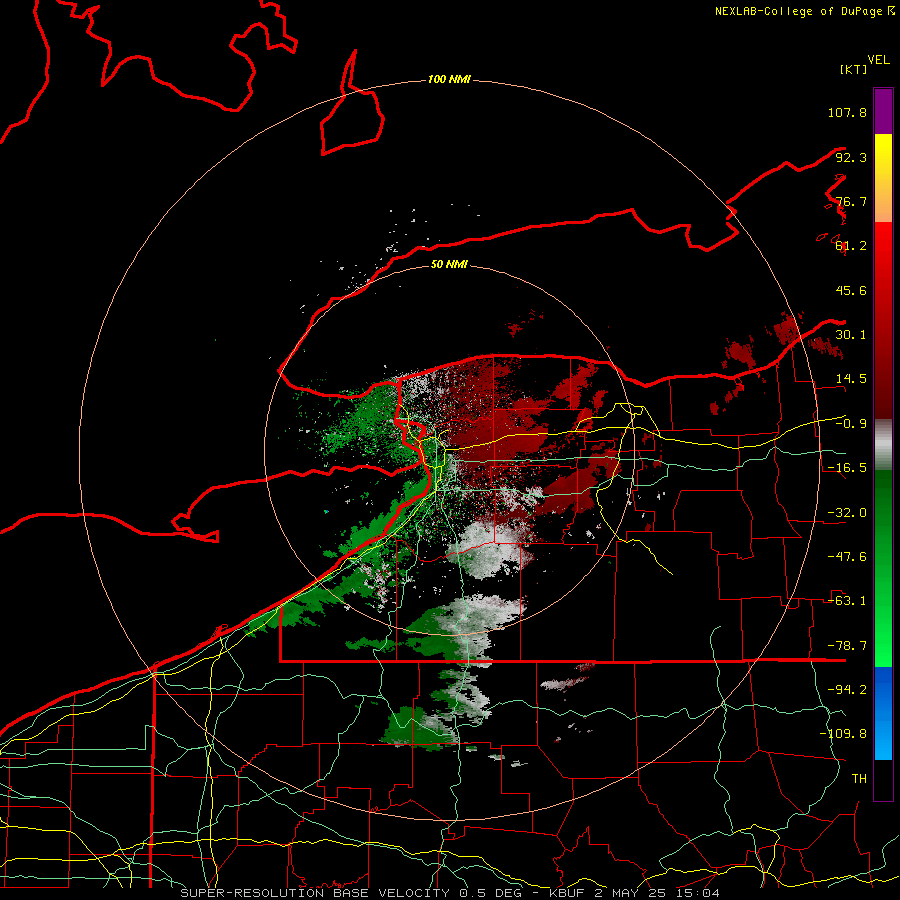Click the -32.0 legend value
This screenshot has width=900, height=900.
pos(847,513)
